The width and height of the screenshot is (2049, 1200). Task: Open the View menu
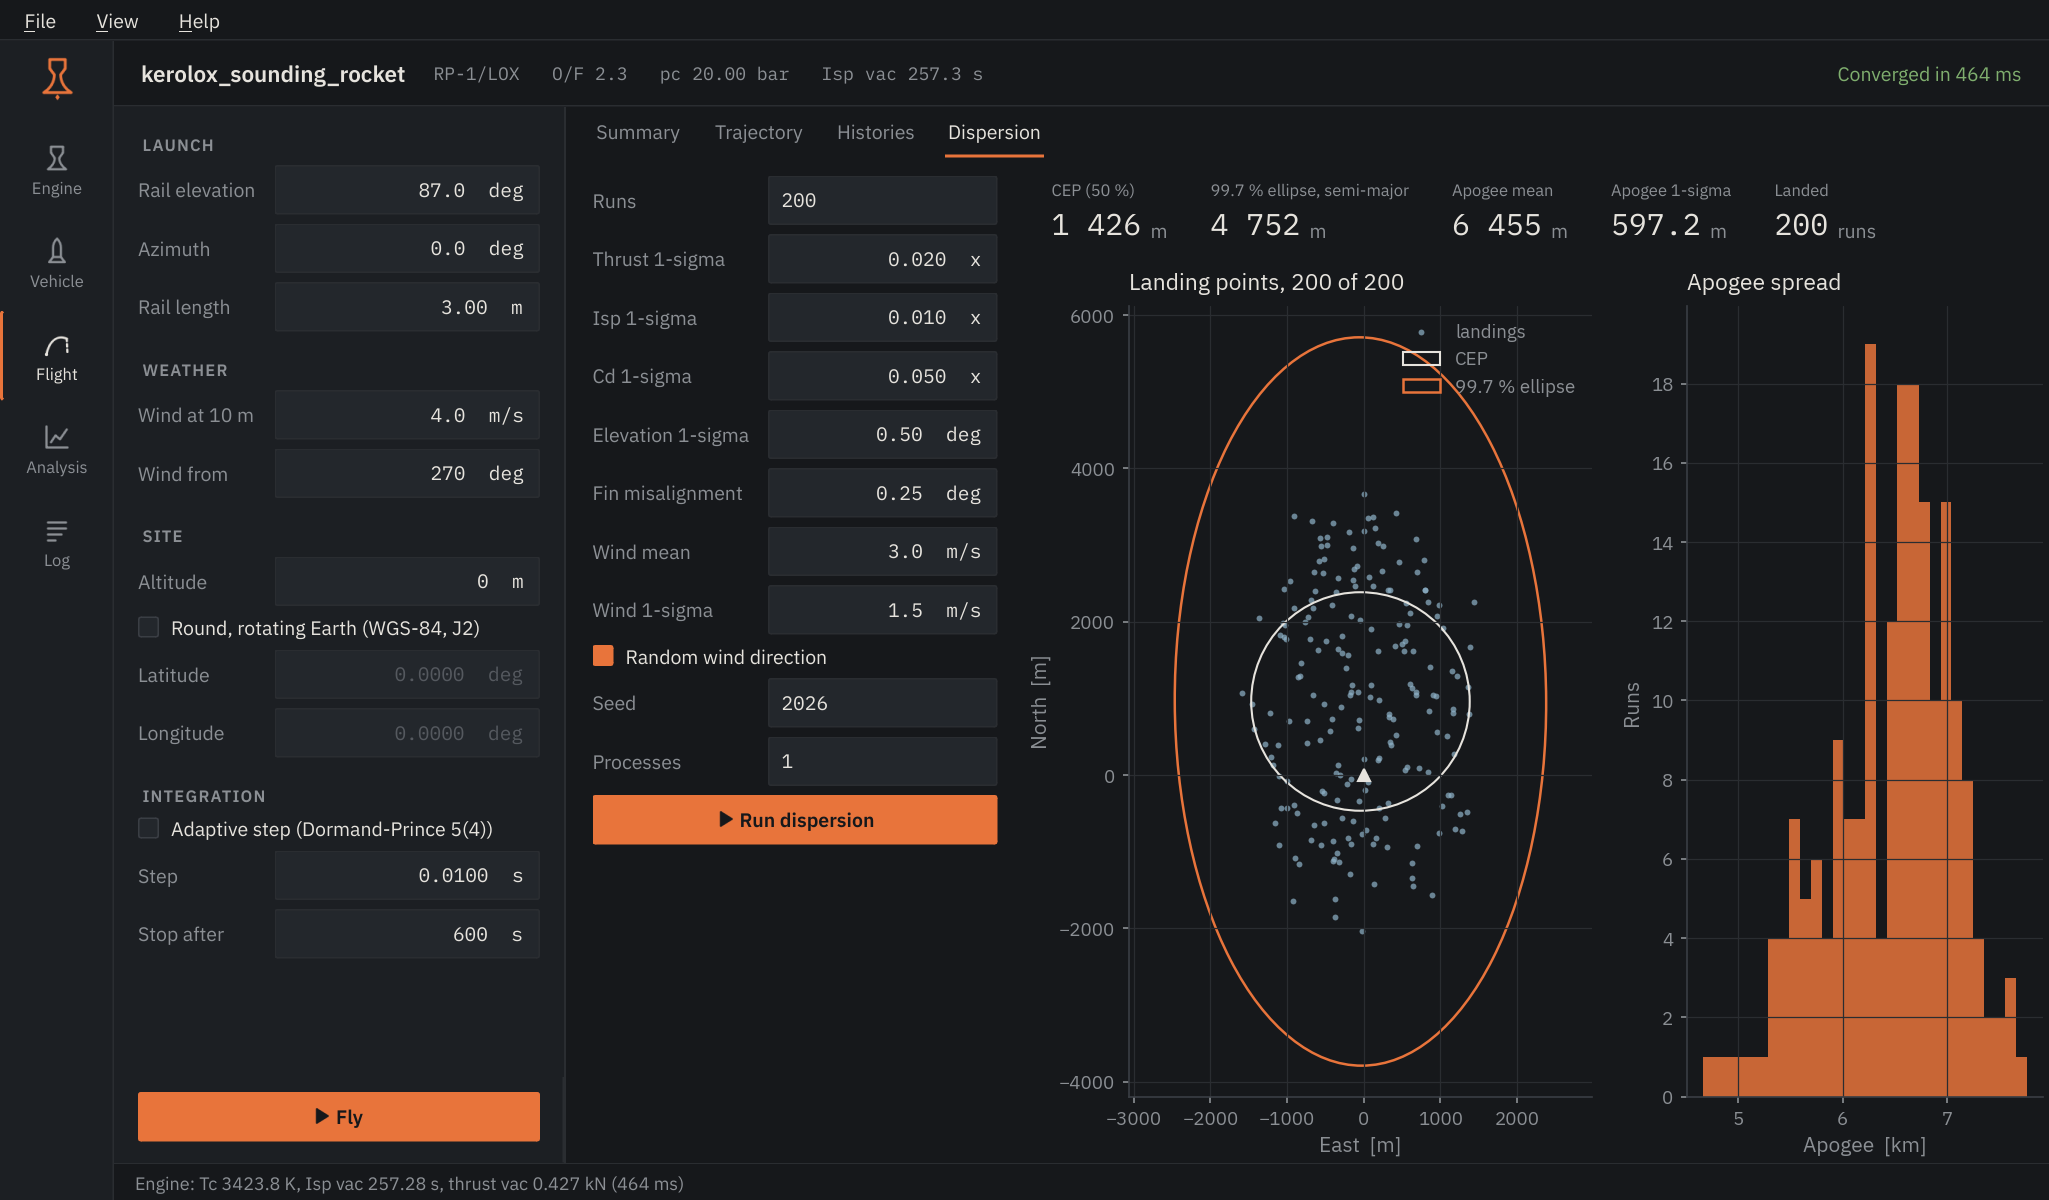(117, 21)
